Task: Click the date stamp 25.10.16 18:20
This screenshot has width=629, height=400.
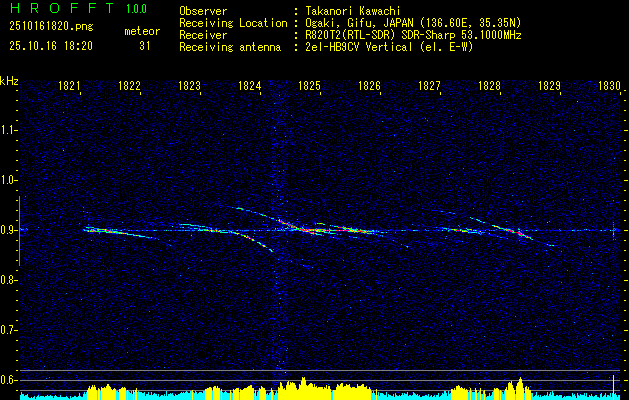Action: pos(51,46)
